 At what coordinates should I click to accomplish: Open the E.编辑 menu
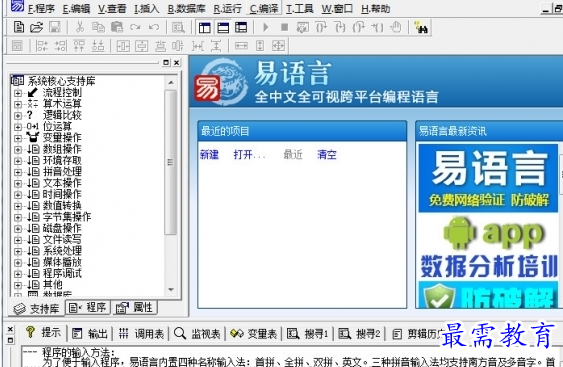tap(76, 9)
